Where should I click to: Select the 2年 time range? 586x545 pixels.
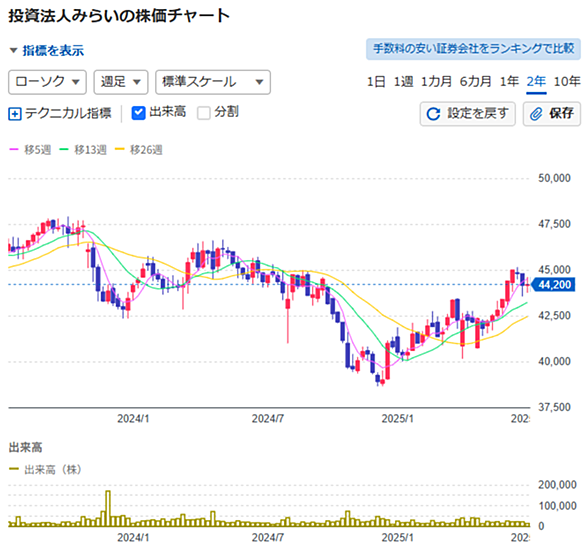tap(536, 81)
